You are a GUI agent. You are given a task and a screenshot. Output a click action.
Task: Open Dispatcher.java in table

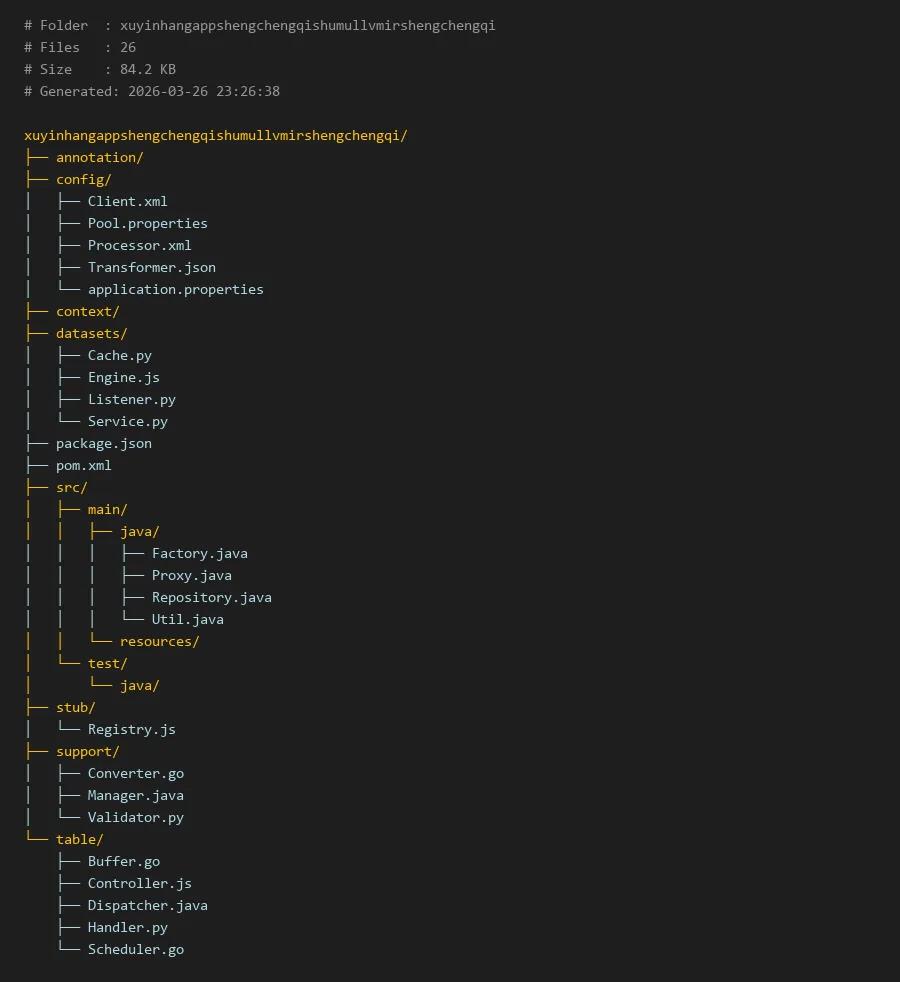(147, 905)
